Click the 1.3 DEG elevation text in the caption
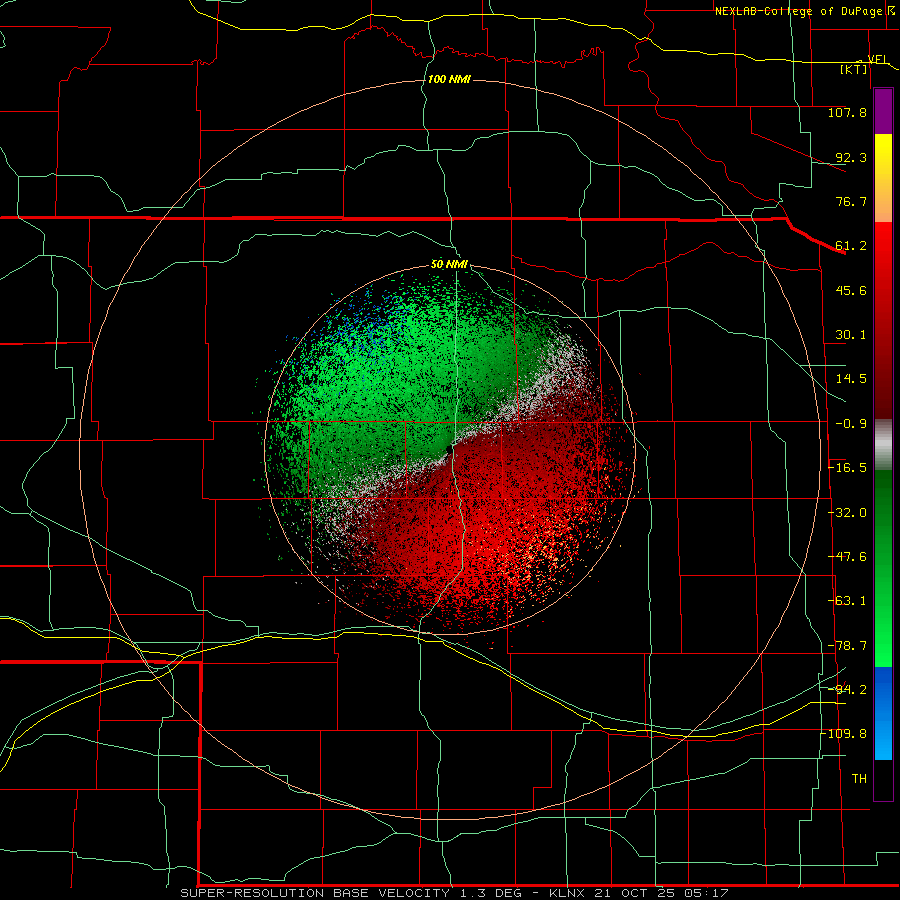 (491, 893)
